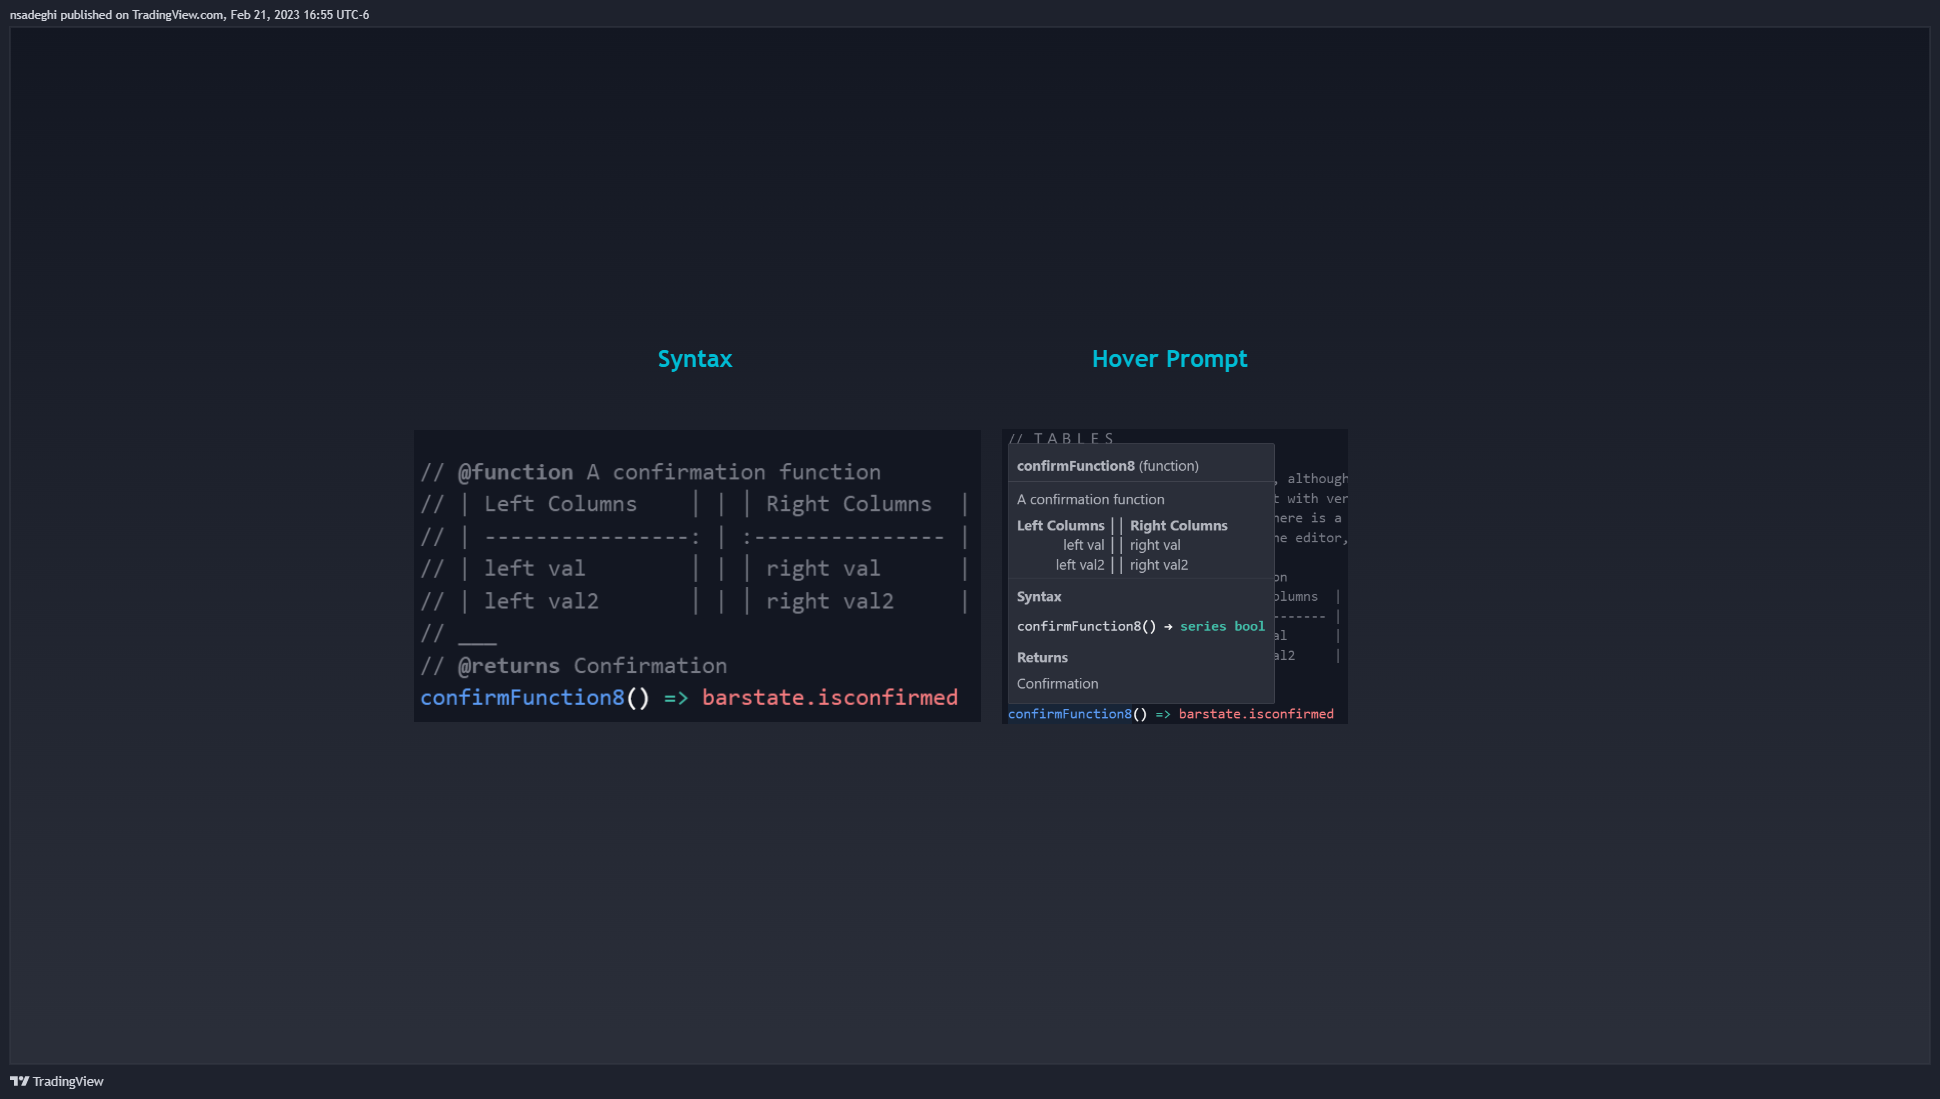Click 'left val' cell in tooltip table
Image resolution: width=1940 pixels, height=1099 pixels.
click(x=1084, y=545)
